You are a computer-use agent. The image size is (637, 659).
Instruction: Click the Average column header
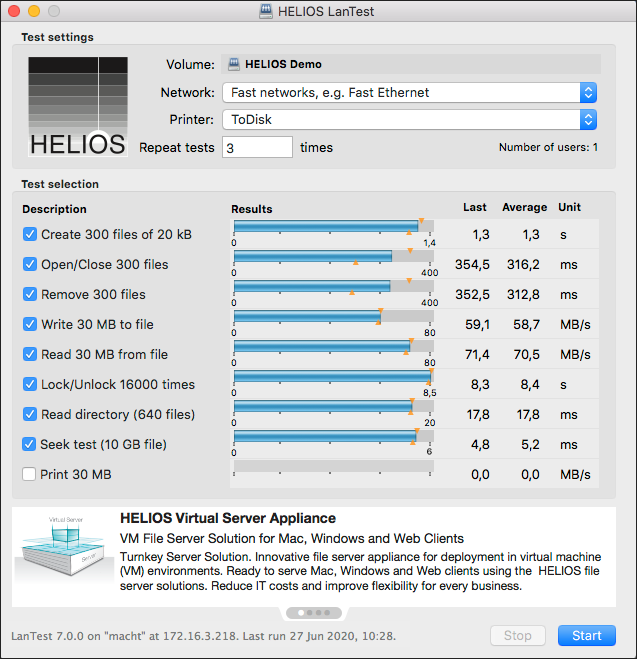pos(525,208)
